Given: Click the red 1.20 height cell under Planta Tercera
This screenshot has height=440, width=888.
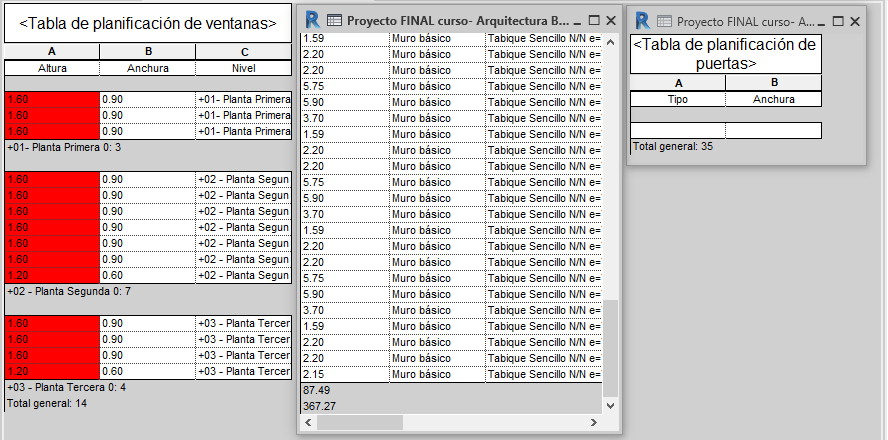Looking at the screenshot, I should (52, 371).
